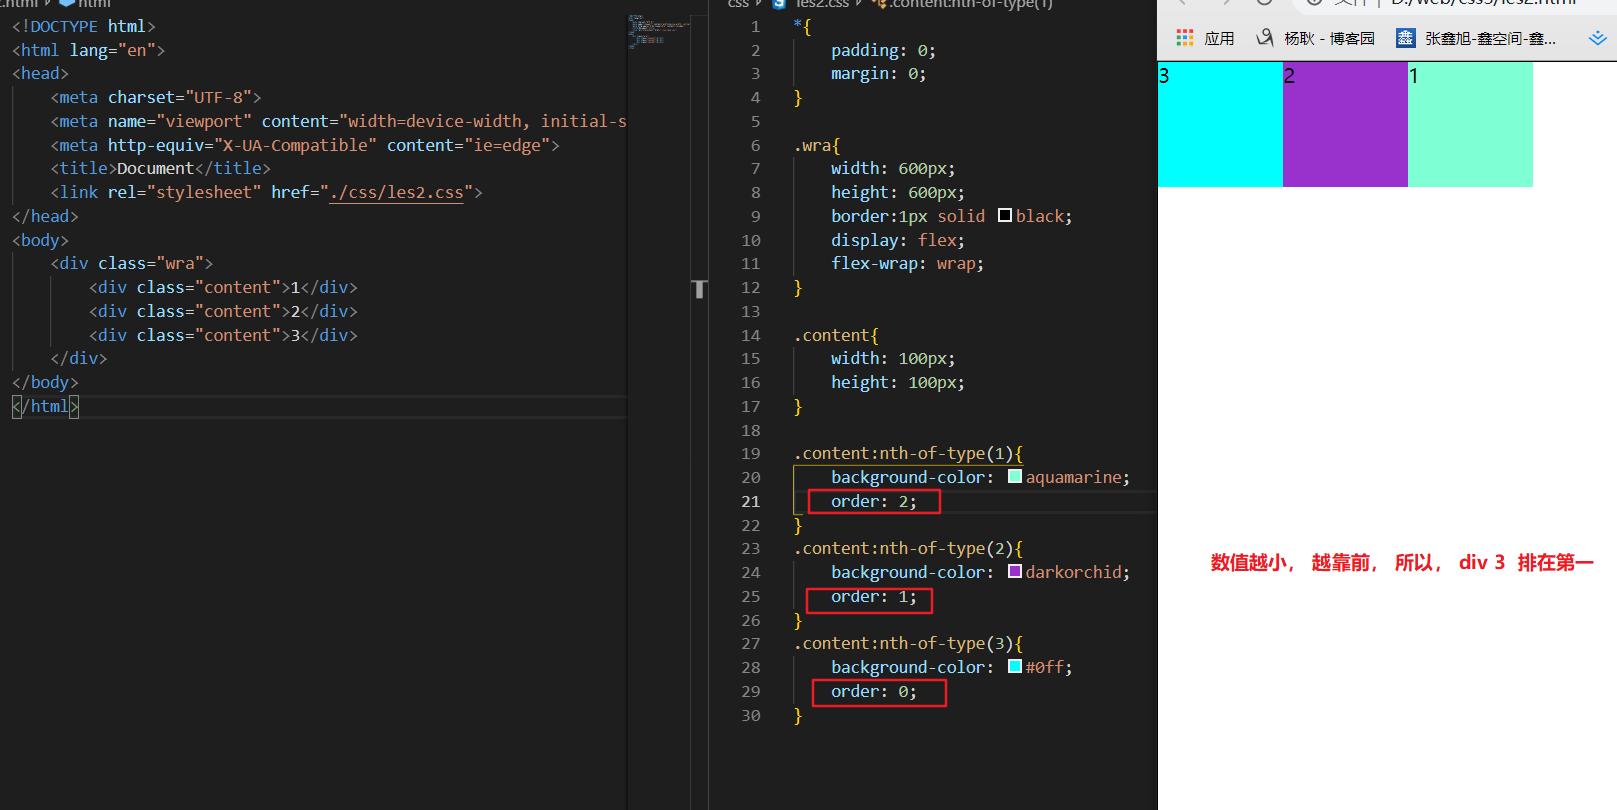Screen dimensions: 1617x810
Task: Click line number 21 in CSS gutter
Action: click(x=750, y=501)
